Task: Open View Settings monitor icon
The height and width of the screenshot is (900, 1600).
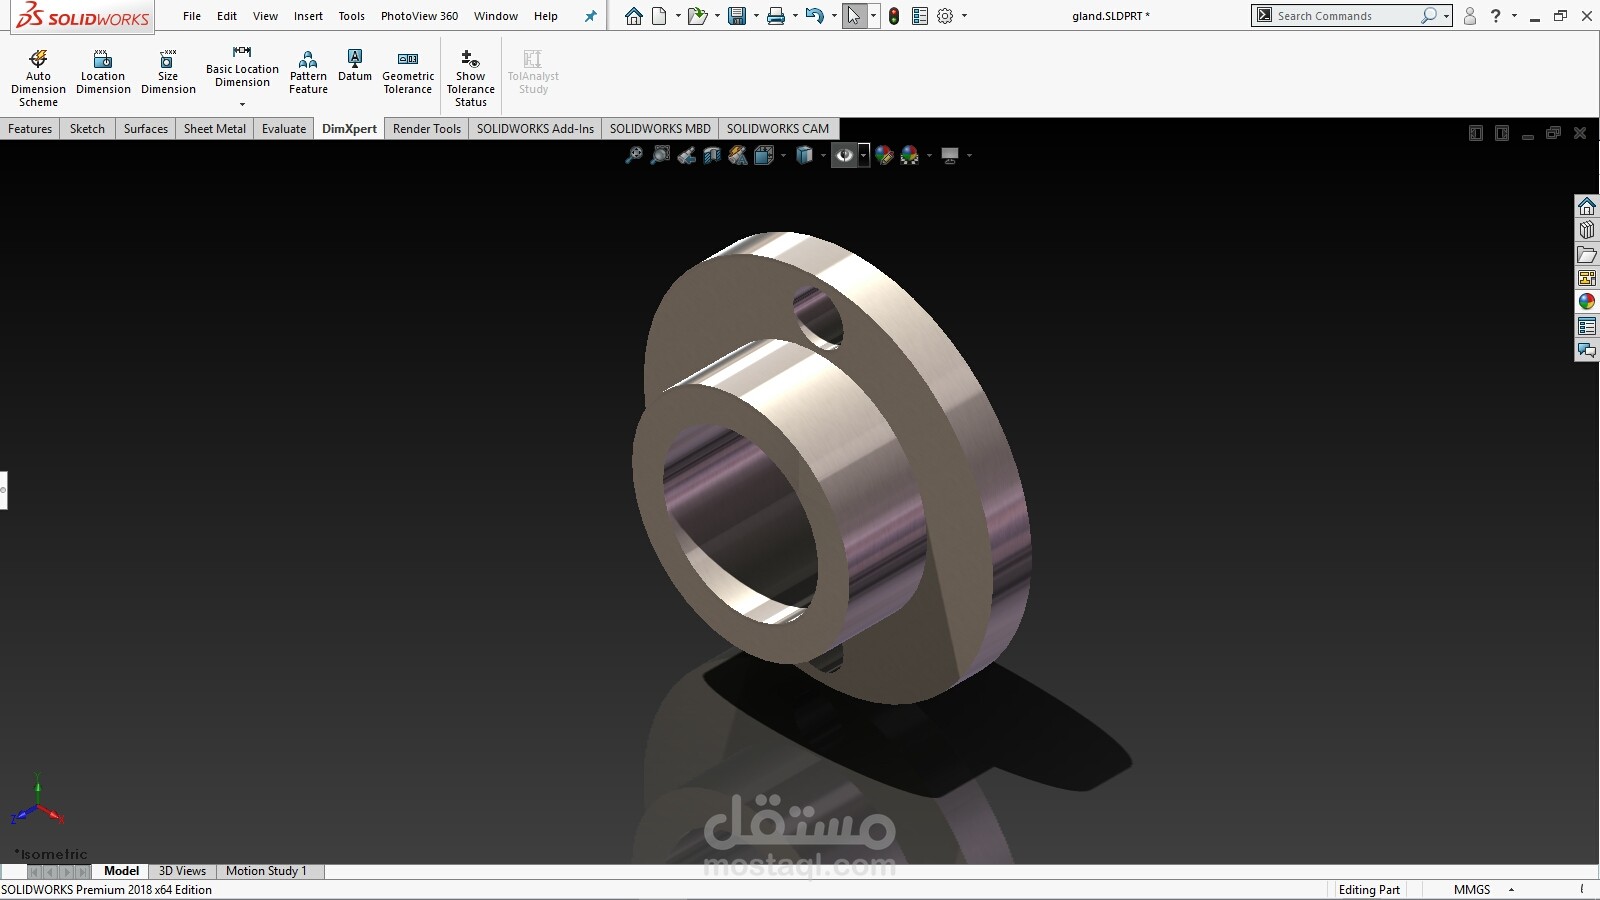Action: (950, 155)
